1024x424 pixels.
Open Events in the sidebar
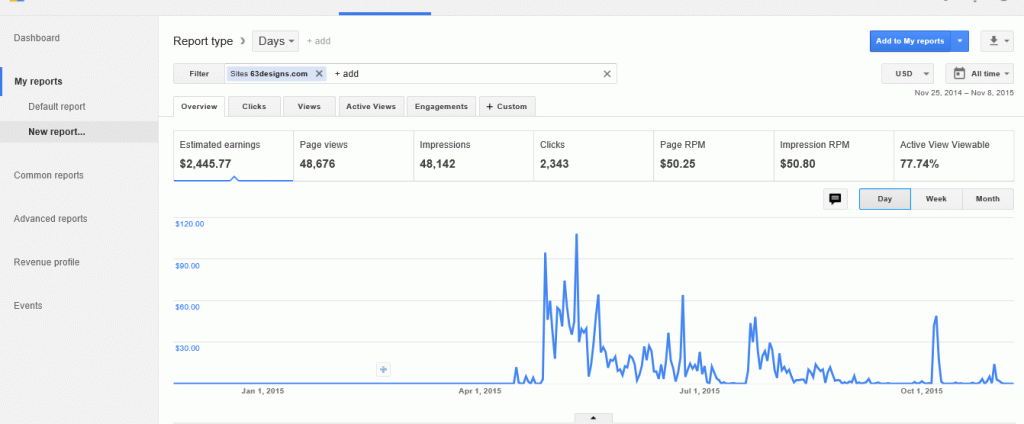click(27, 306)
